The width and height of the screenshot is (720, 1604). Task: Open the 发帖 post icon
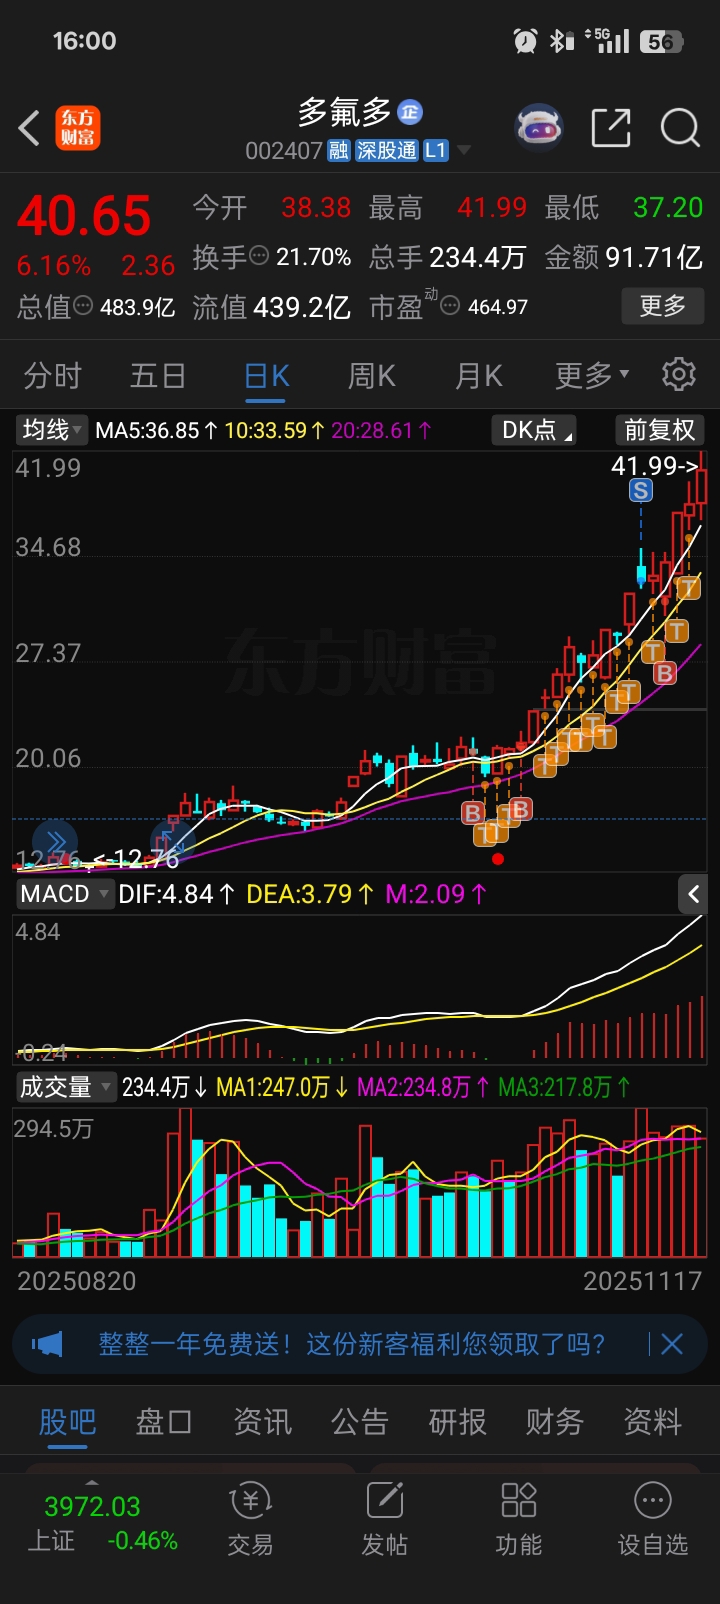(x=384, y=1520)
